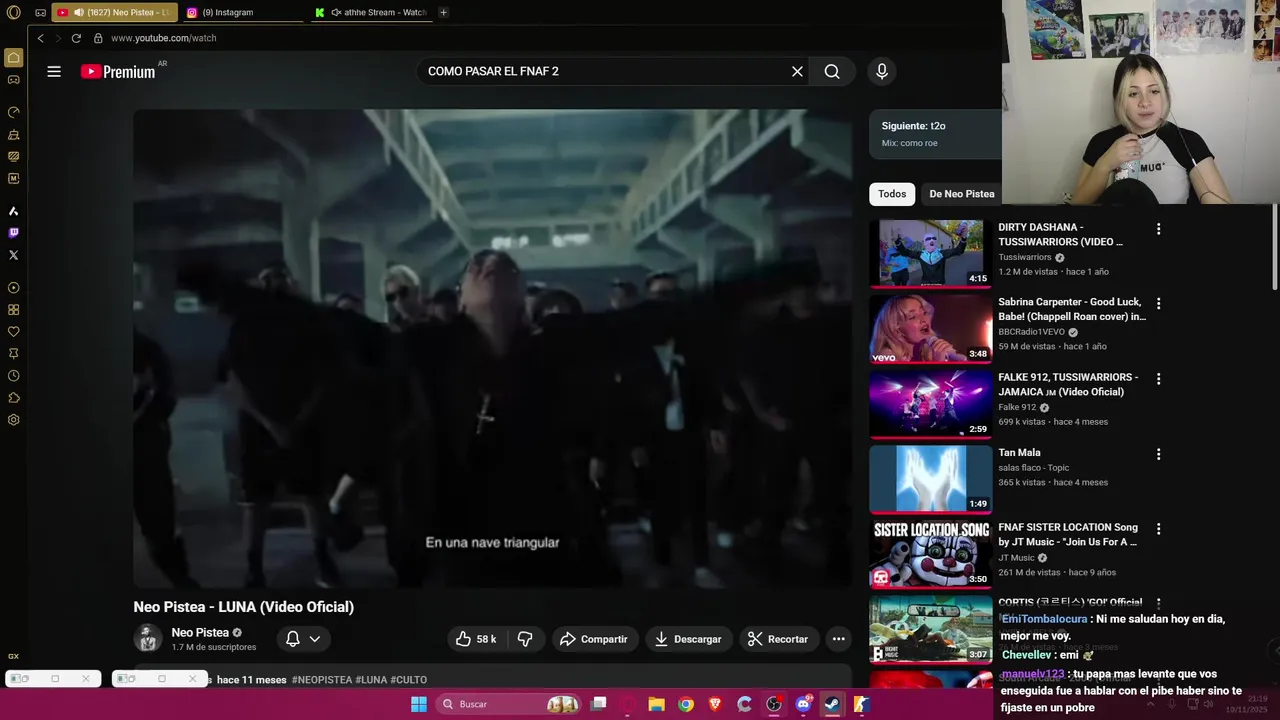Screen dimensions: 1280x720
Task: Open FNAF SISTER LOCATION Song thumbnail
Action: (x=930, y=554)
